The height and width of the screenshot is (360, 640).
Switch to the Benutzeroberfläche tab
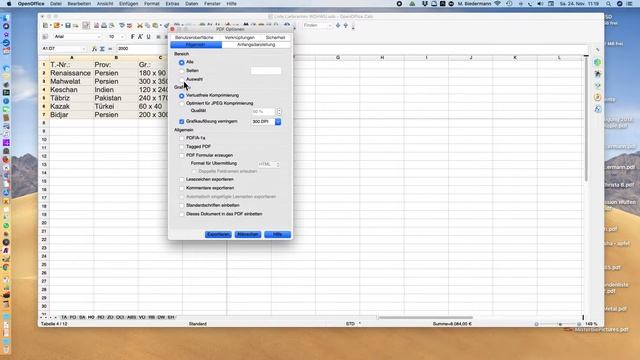pyautogui.click(x=194, y=38)
